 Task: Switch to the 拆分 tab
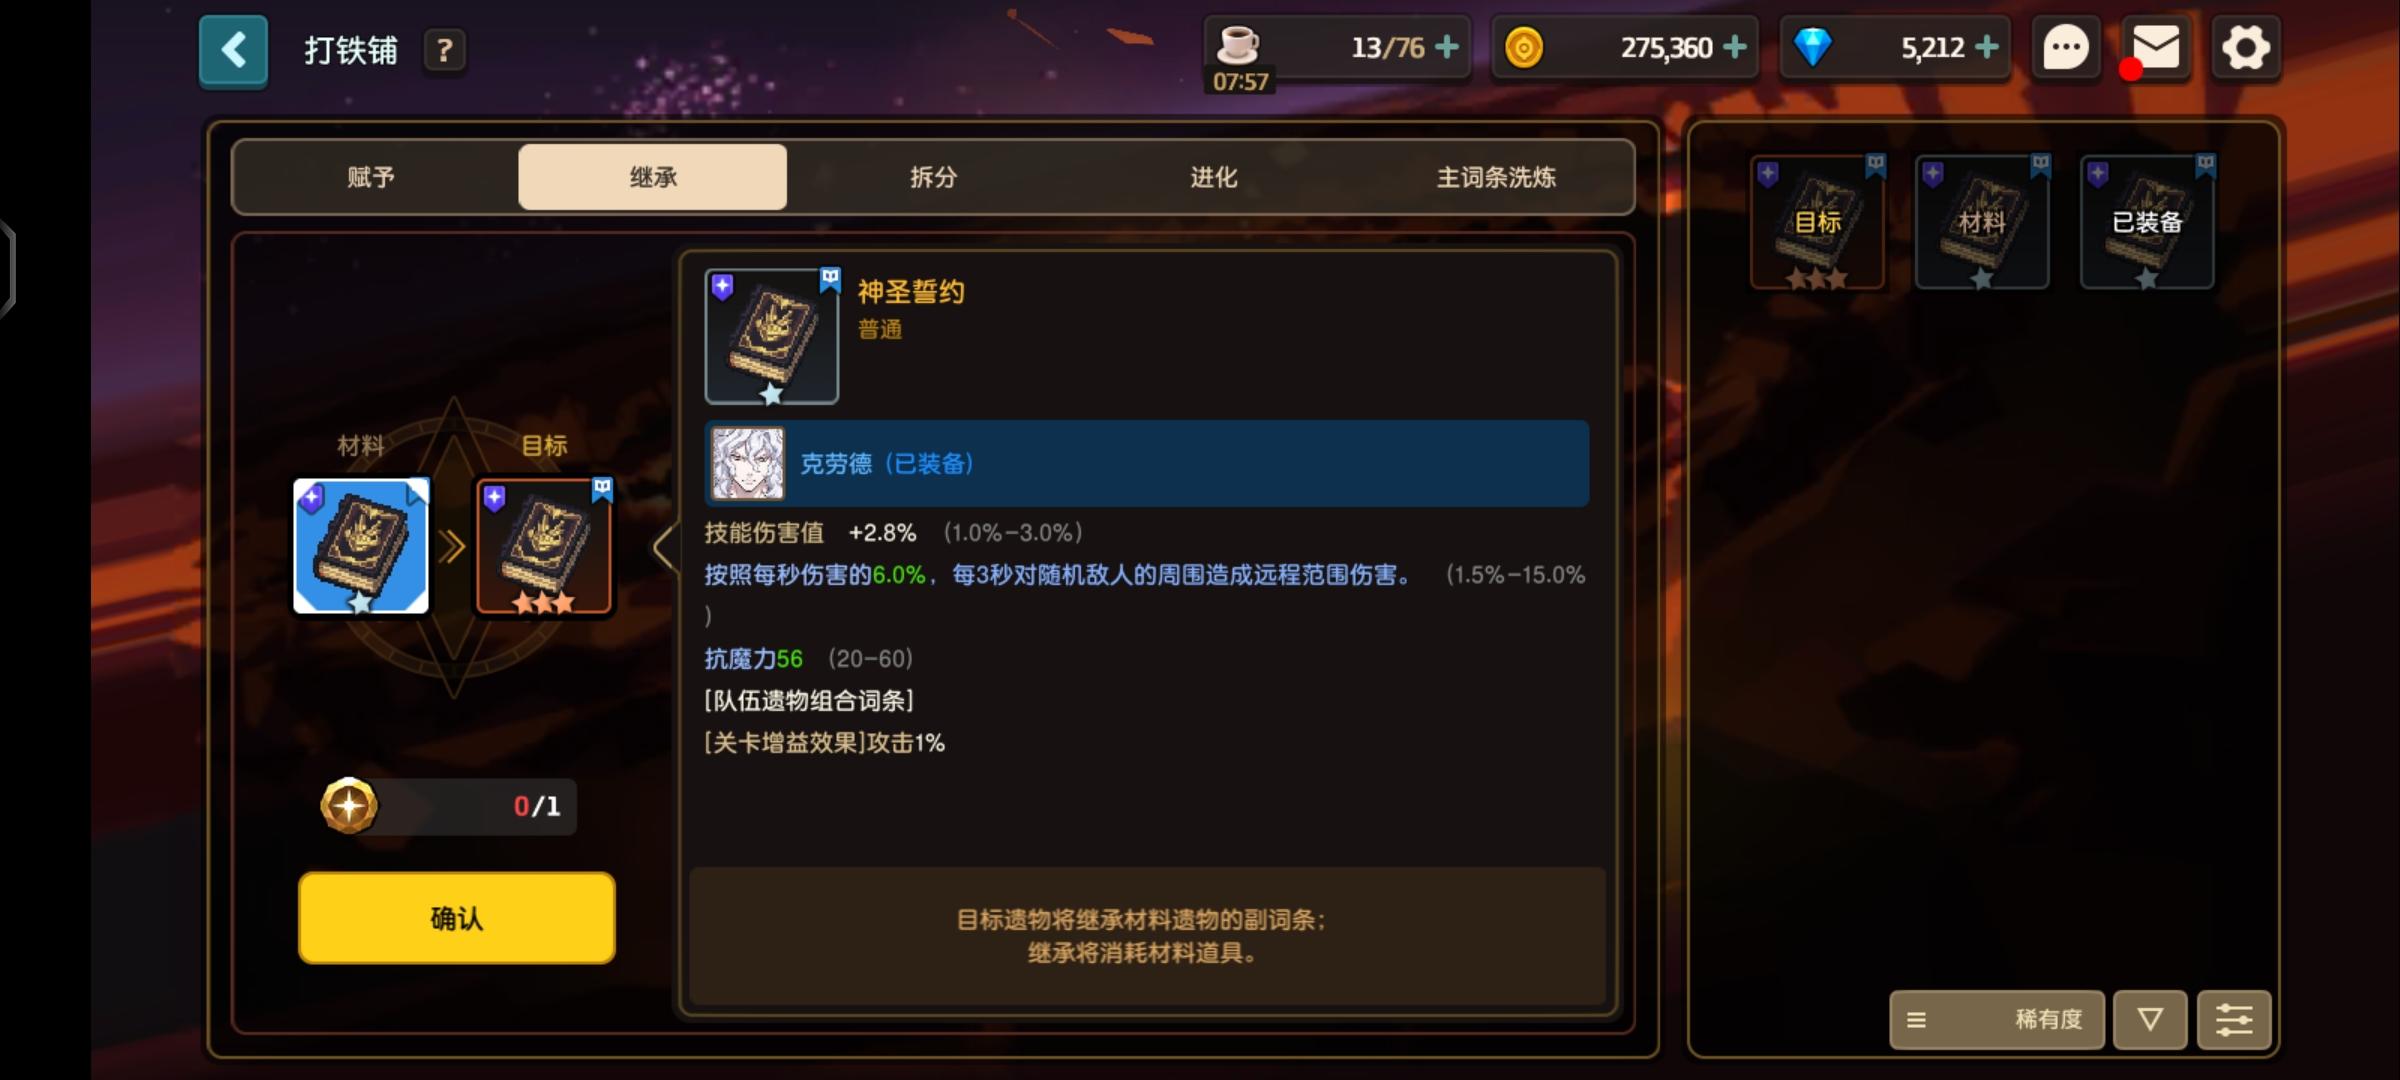[934, 177]
